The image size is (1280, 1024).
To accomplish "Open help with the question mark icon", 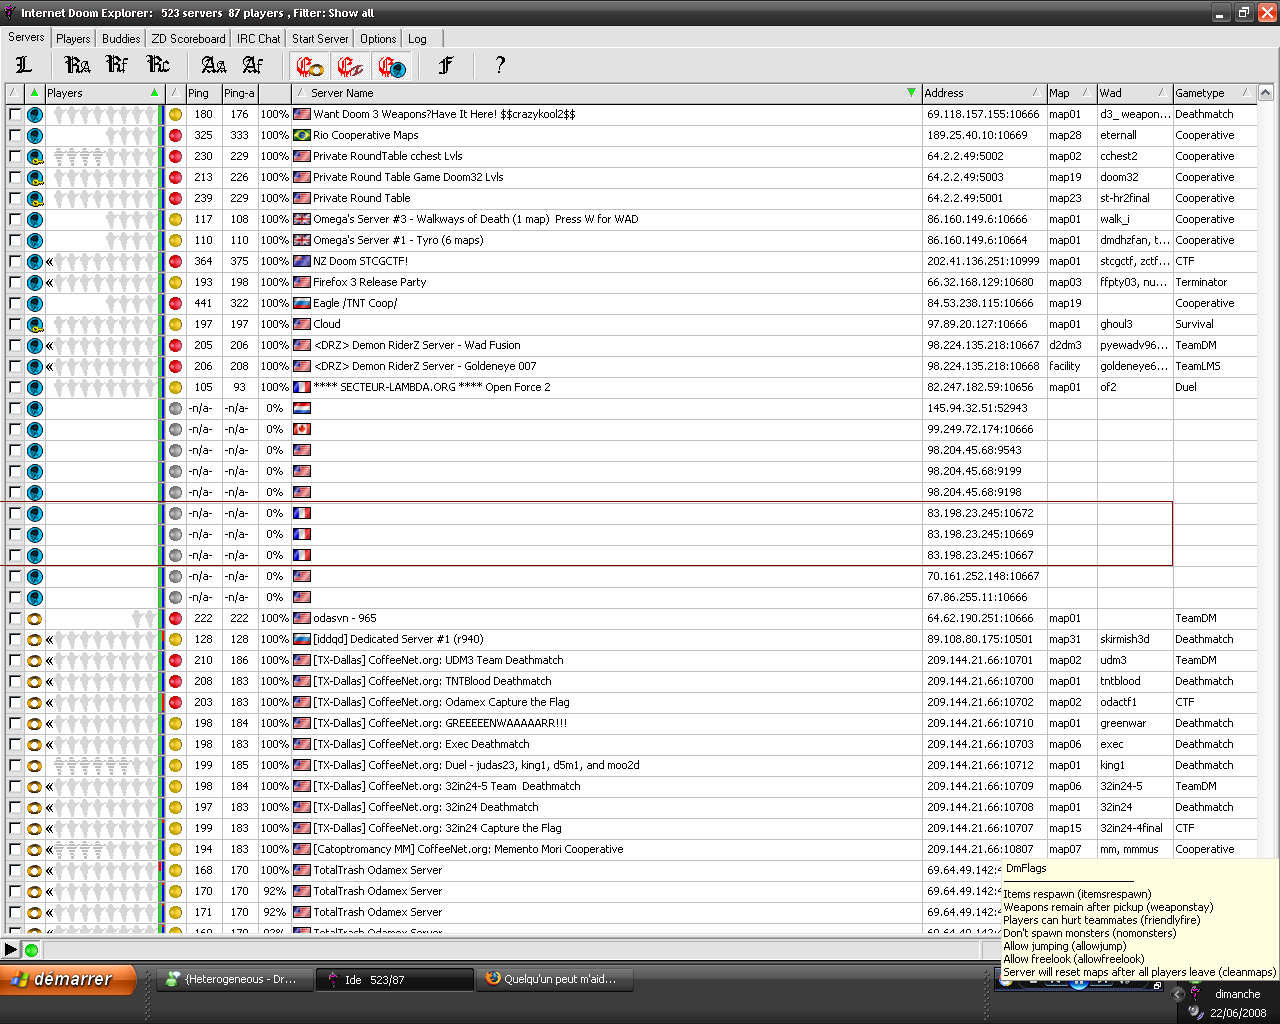I will pos(500,65).
